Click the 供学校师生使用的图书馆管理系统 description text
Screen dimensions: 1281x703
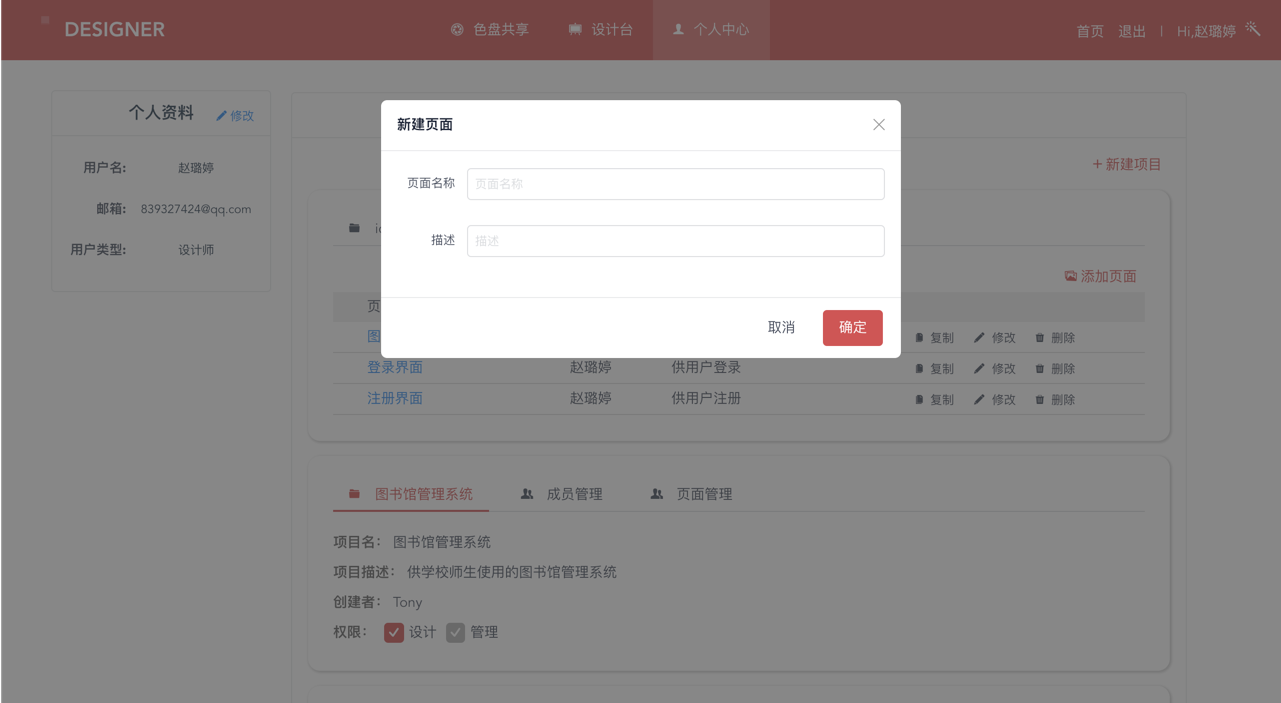tap(512, 572)
